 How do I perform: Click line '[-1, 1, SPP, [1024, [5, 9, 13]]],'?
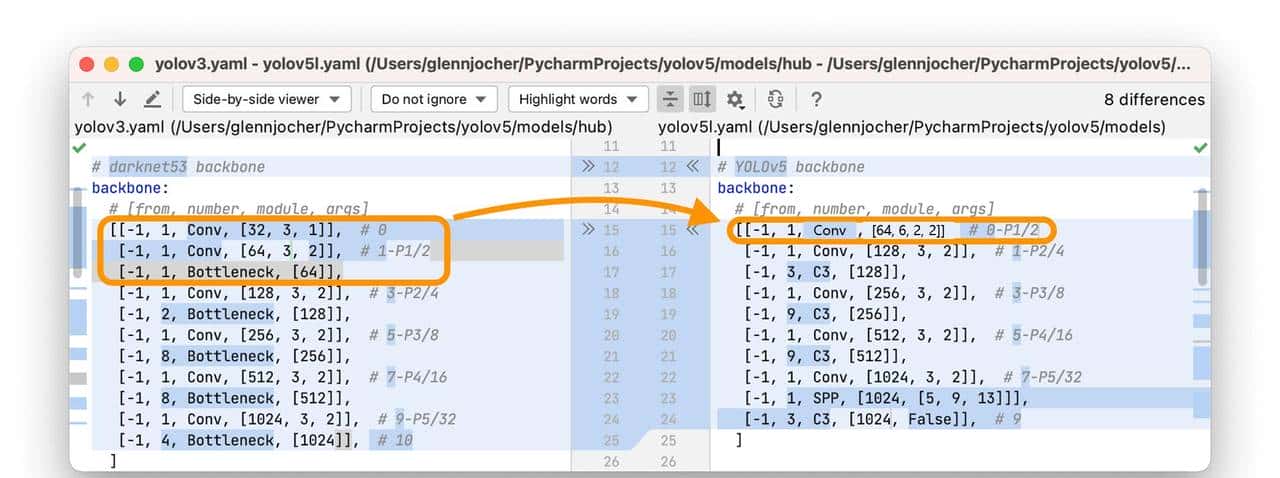click(x=886, y=398)
